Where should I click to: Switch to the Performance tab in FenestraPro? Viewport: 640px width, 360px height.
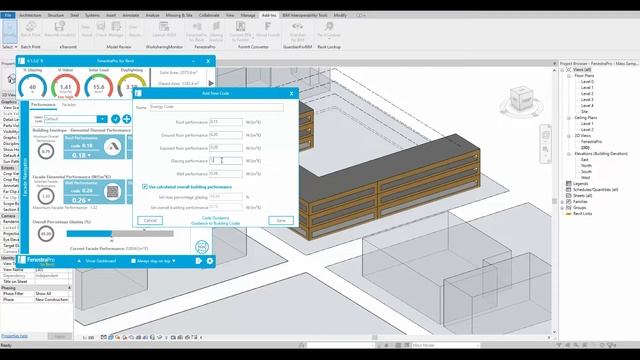[43, 105]
